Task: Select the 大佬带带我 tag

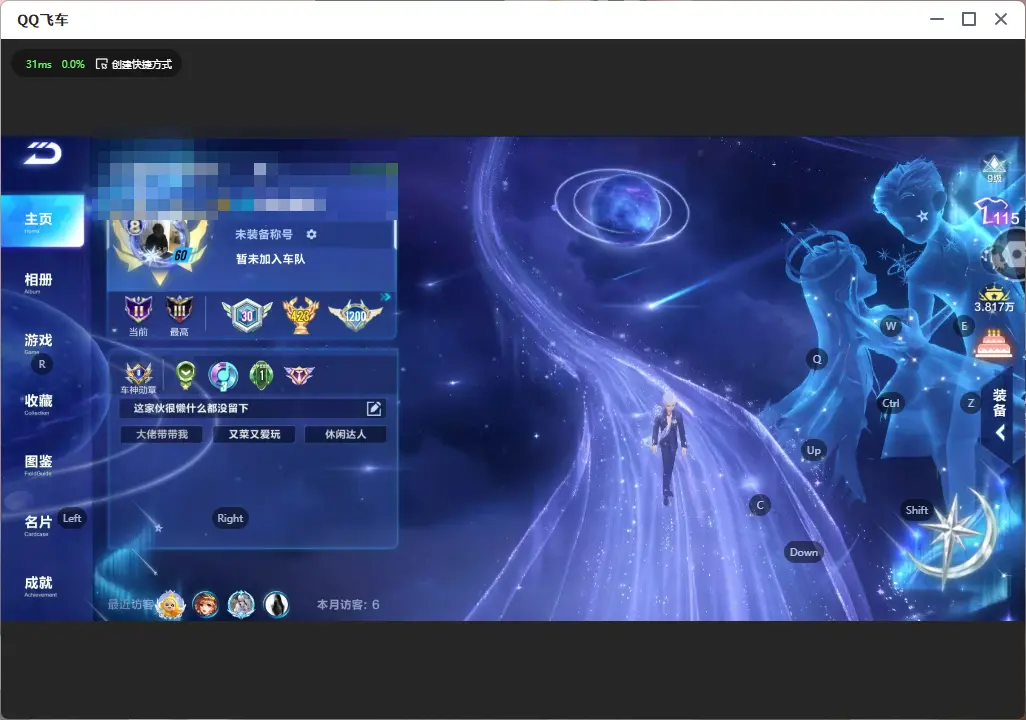Action: 162,434
